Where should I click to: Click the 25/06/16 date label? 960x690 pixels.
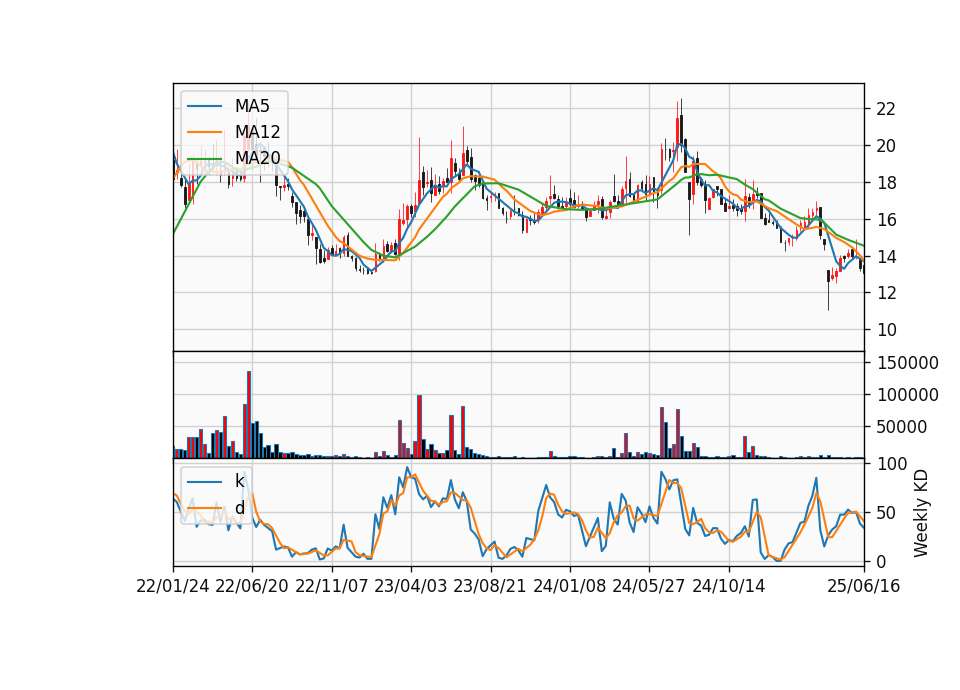point(864,586)
